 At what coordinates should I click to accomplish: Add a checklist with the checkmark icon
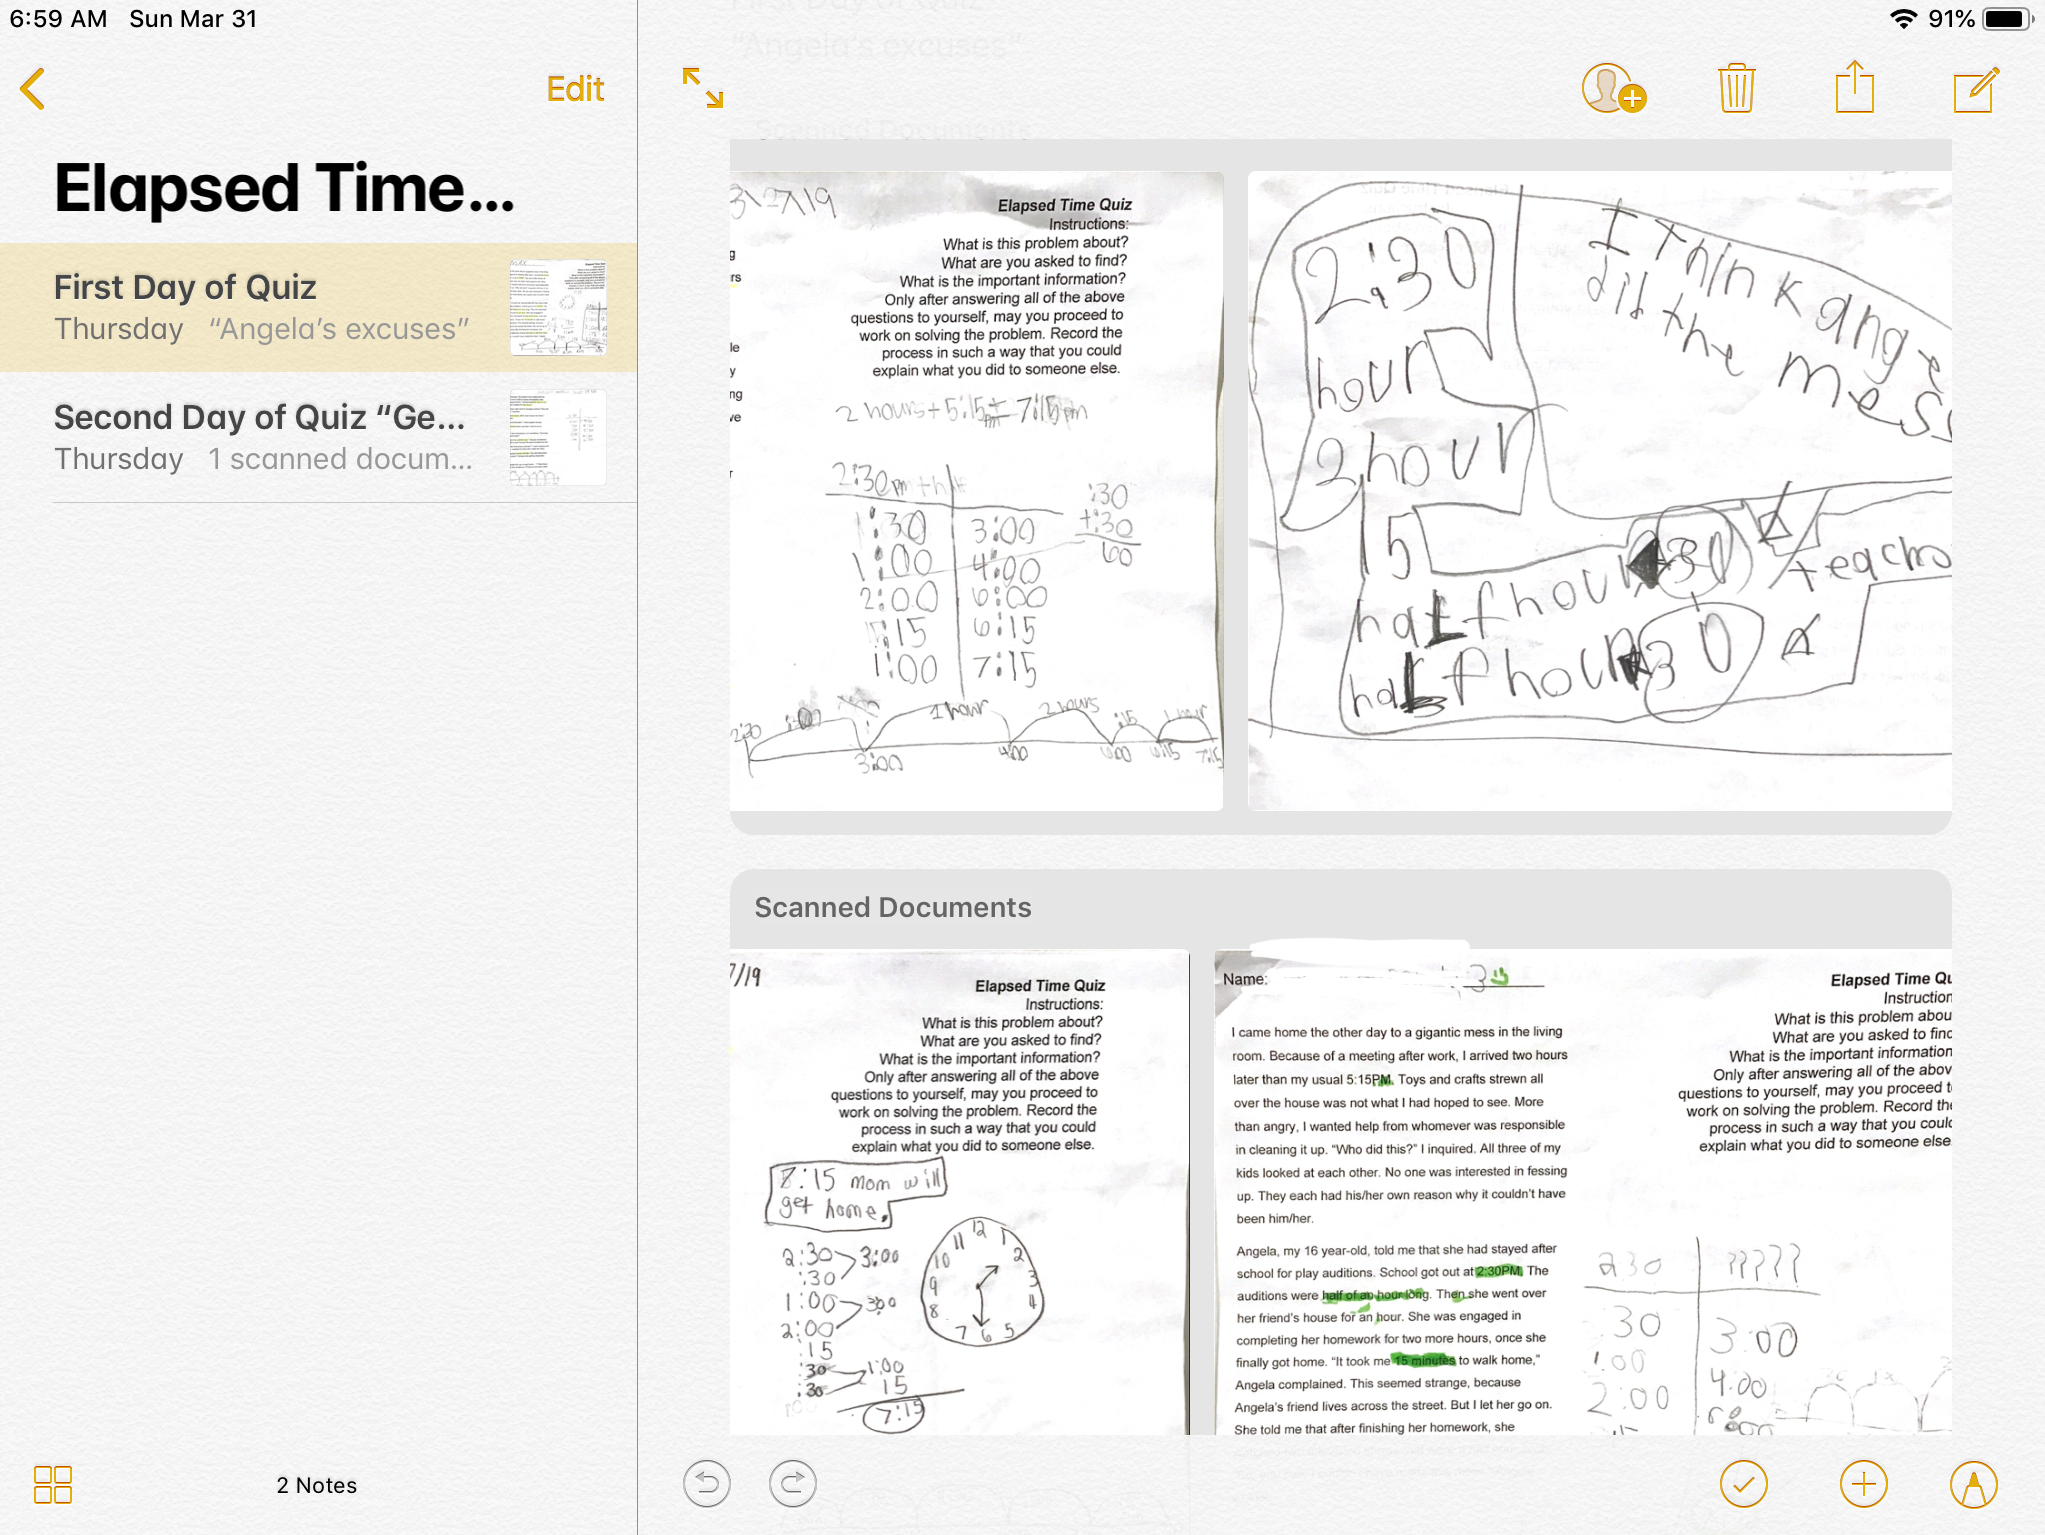(x=1743, y=1483)
